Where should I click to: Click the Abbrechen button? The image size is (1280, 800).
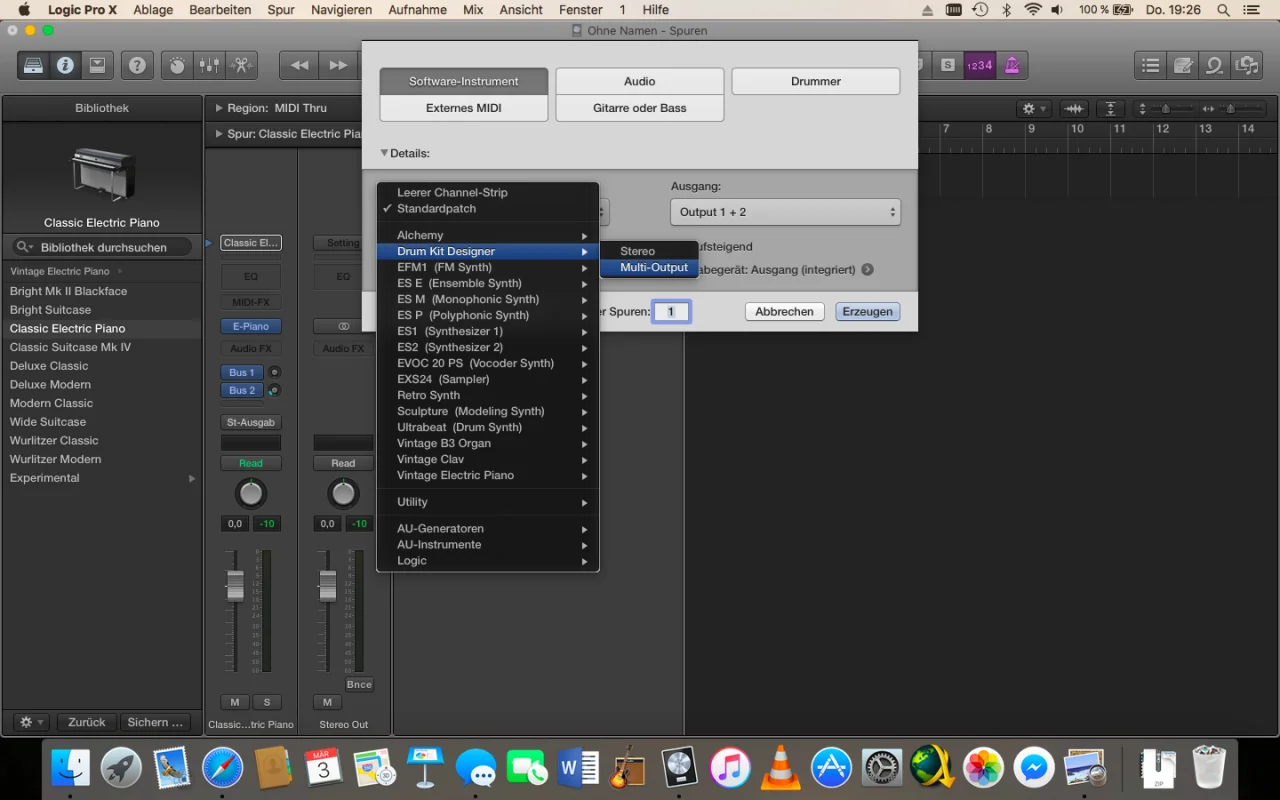pyautogui.click(x=784, y=312)
